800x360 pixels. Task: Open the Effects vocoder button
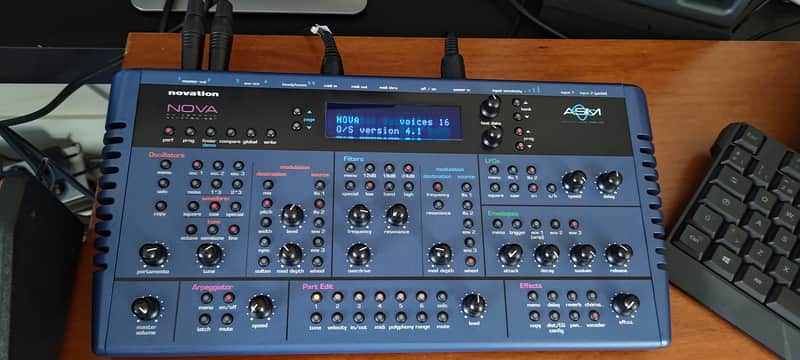[x=594, y=316]
